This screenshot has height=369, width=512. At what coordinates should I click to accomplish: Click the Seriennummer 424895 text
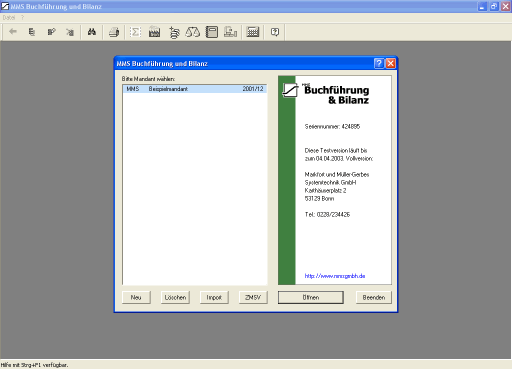click(x=332, y=127)
